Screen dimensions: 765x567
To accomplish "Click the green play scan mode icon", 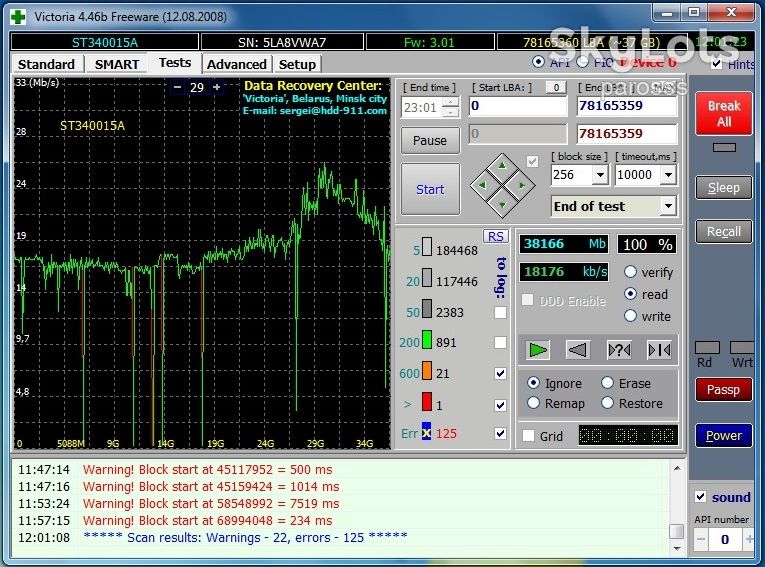I will tap(538, 350).
